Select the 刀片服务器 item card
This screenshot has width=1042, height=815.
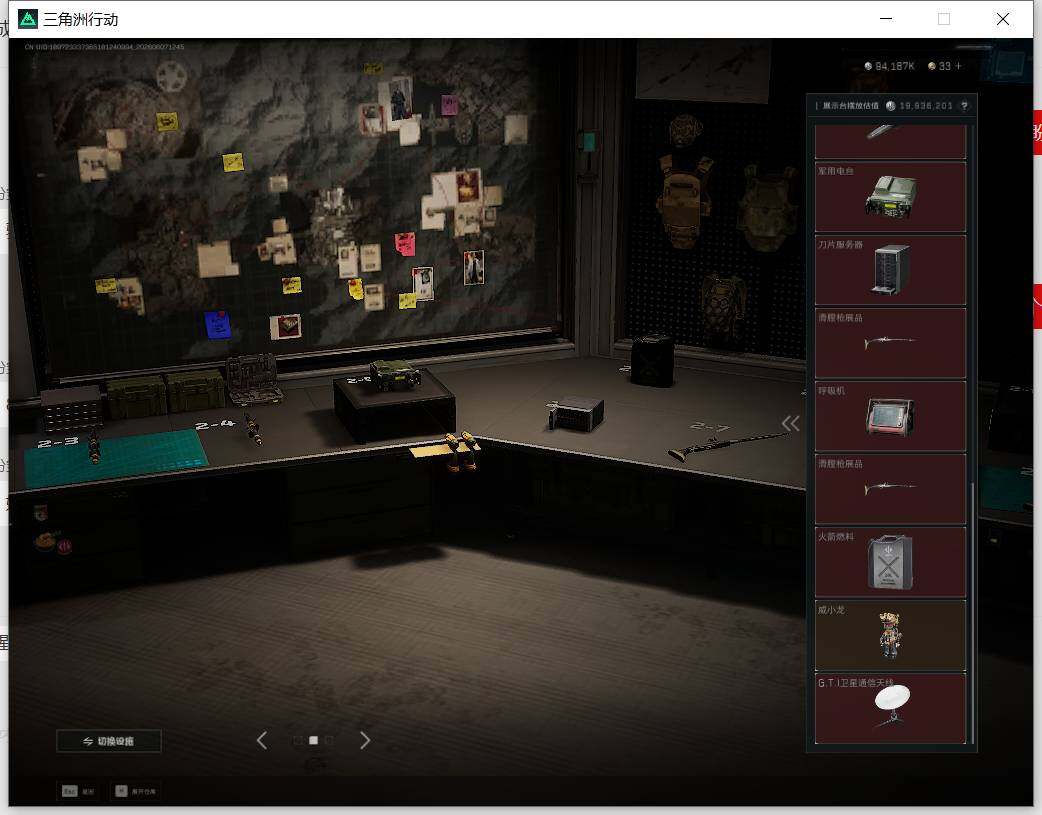point(890,269)
